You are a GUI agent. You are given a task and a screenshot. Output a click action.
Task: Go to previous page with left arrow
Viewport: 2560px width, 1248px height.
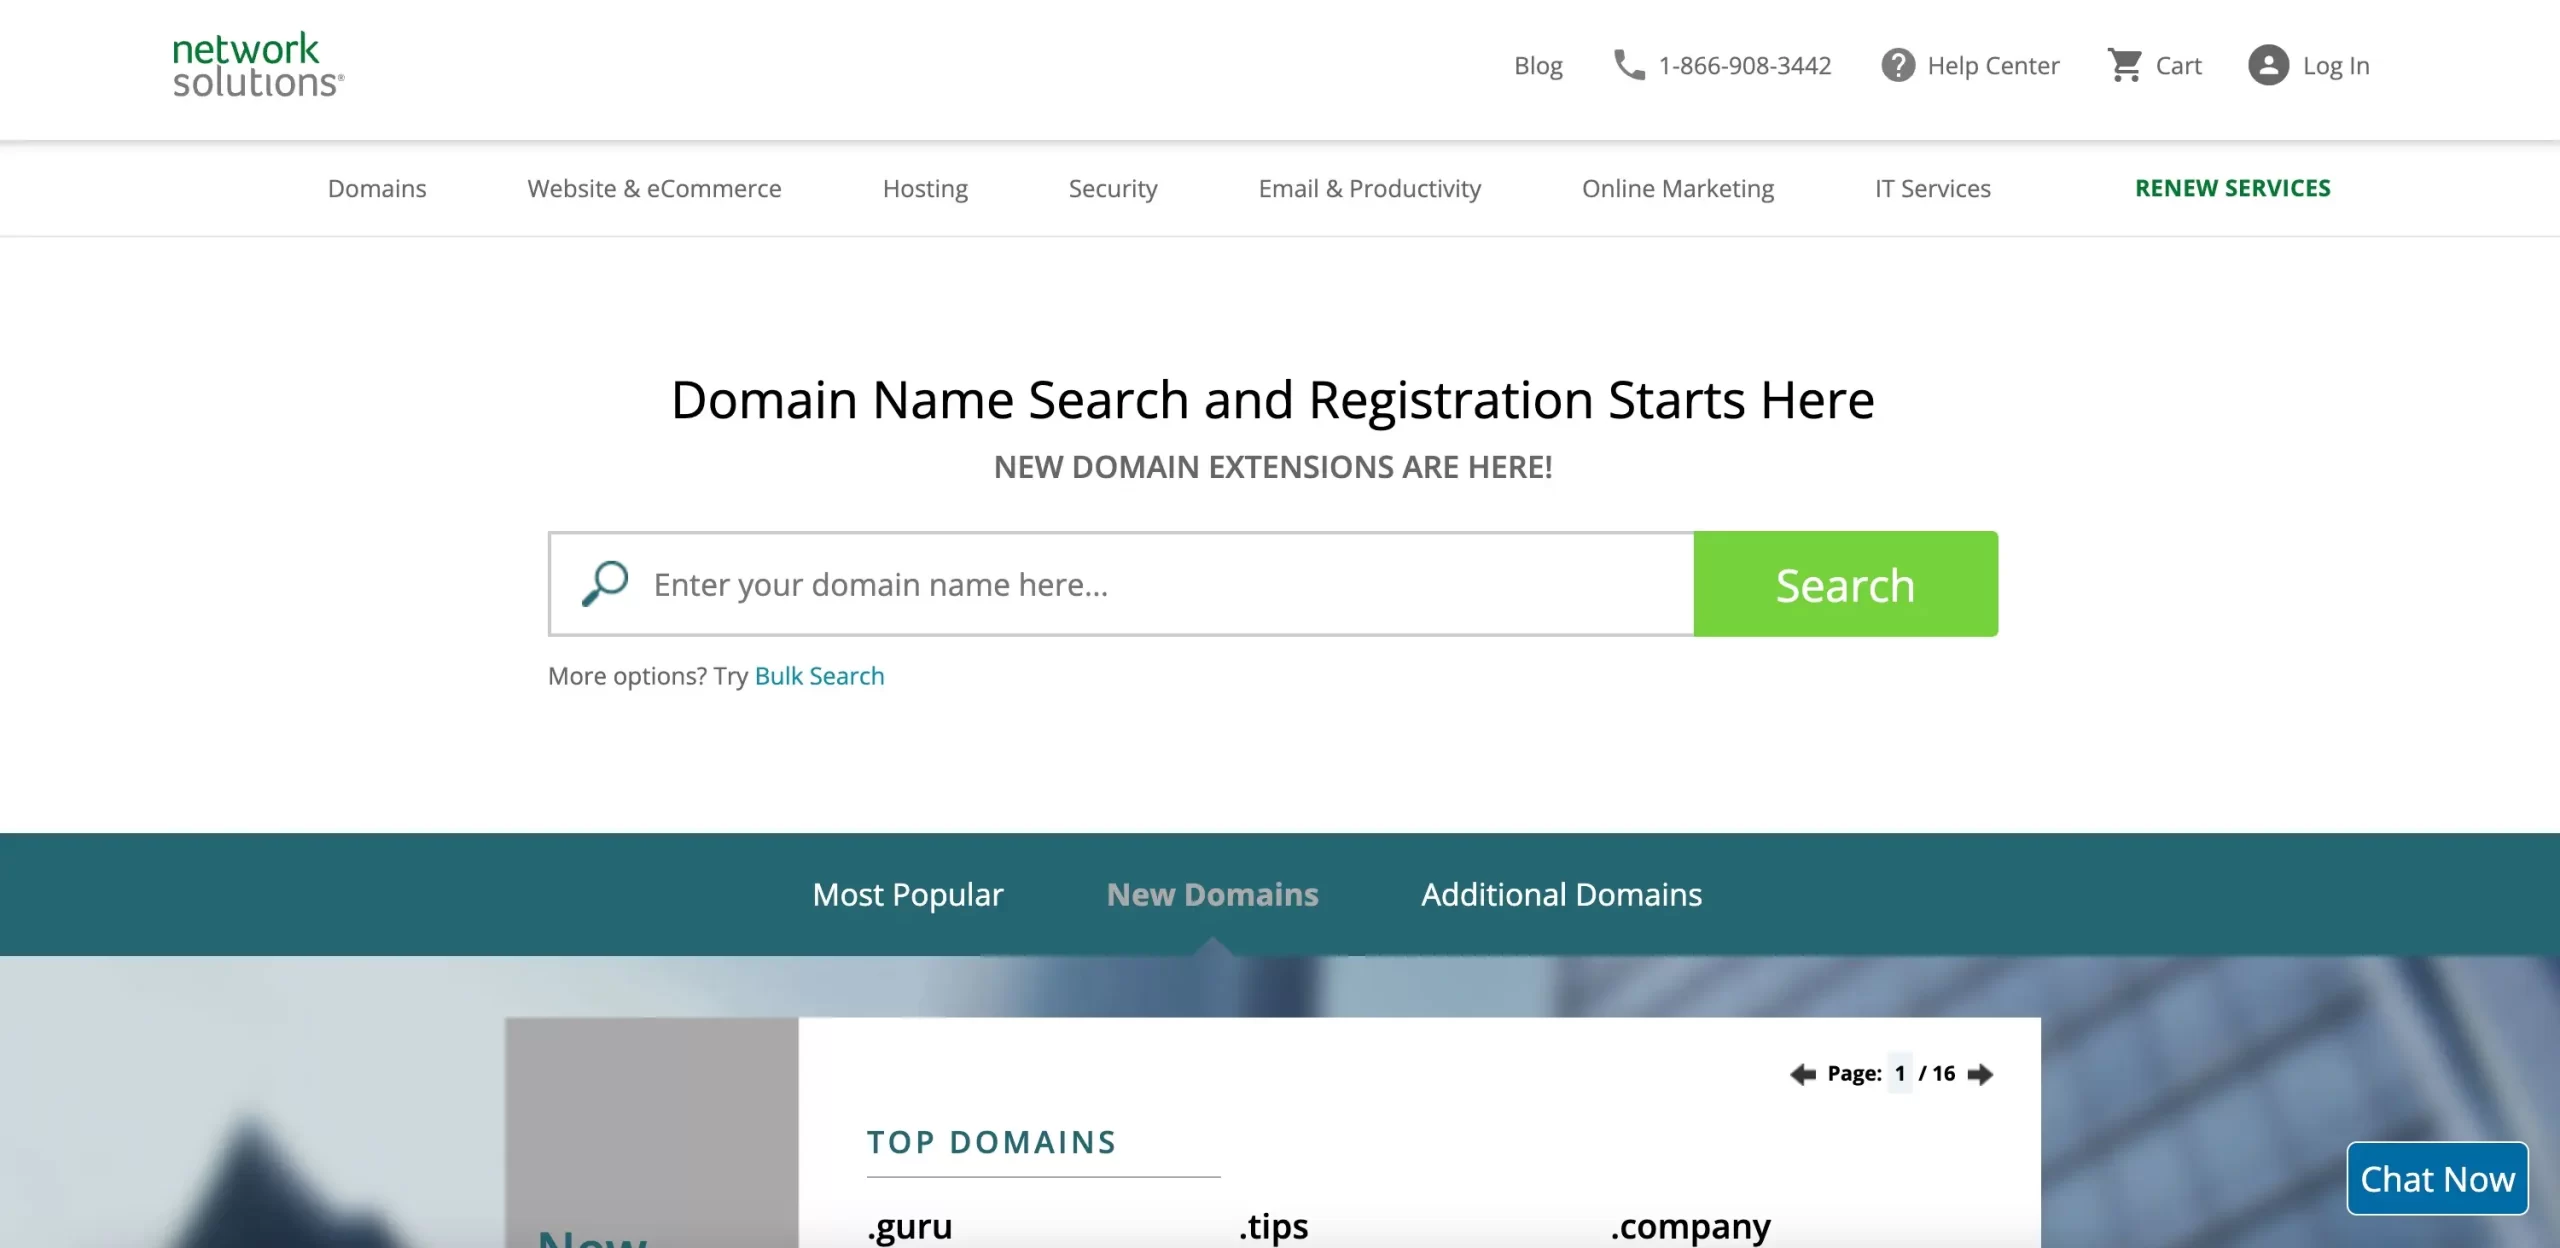click(x=1802, y=1074)
